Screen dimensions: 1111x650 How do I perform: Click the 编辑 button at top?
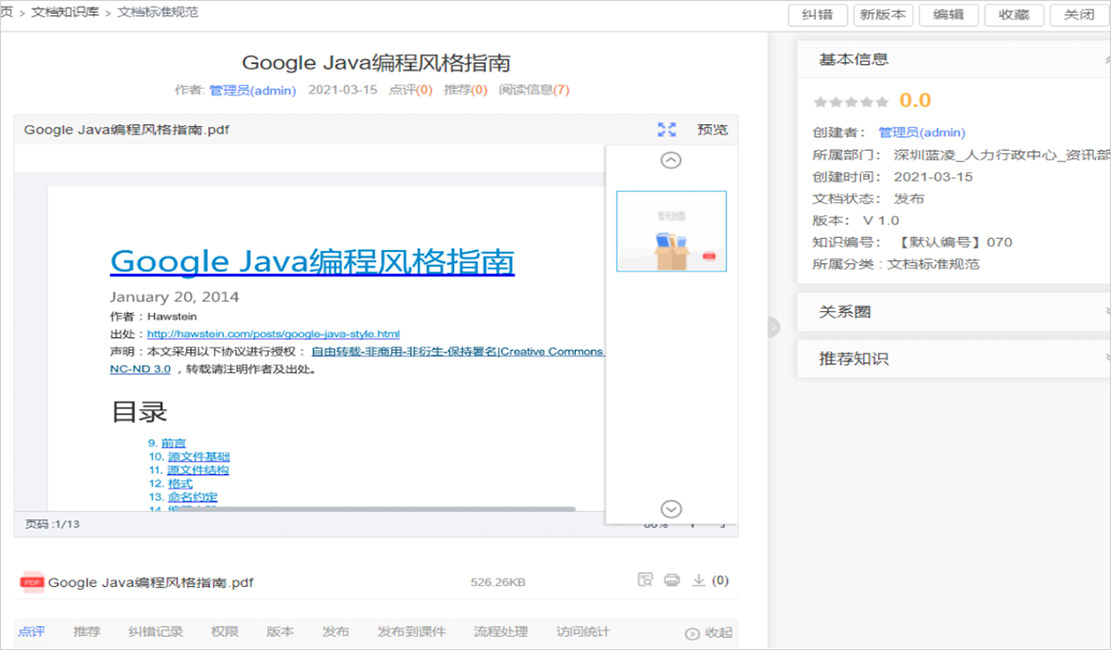pyautogui.click(x=948, y=15)
